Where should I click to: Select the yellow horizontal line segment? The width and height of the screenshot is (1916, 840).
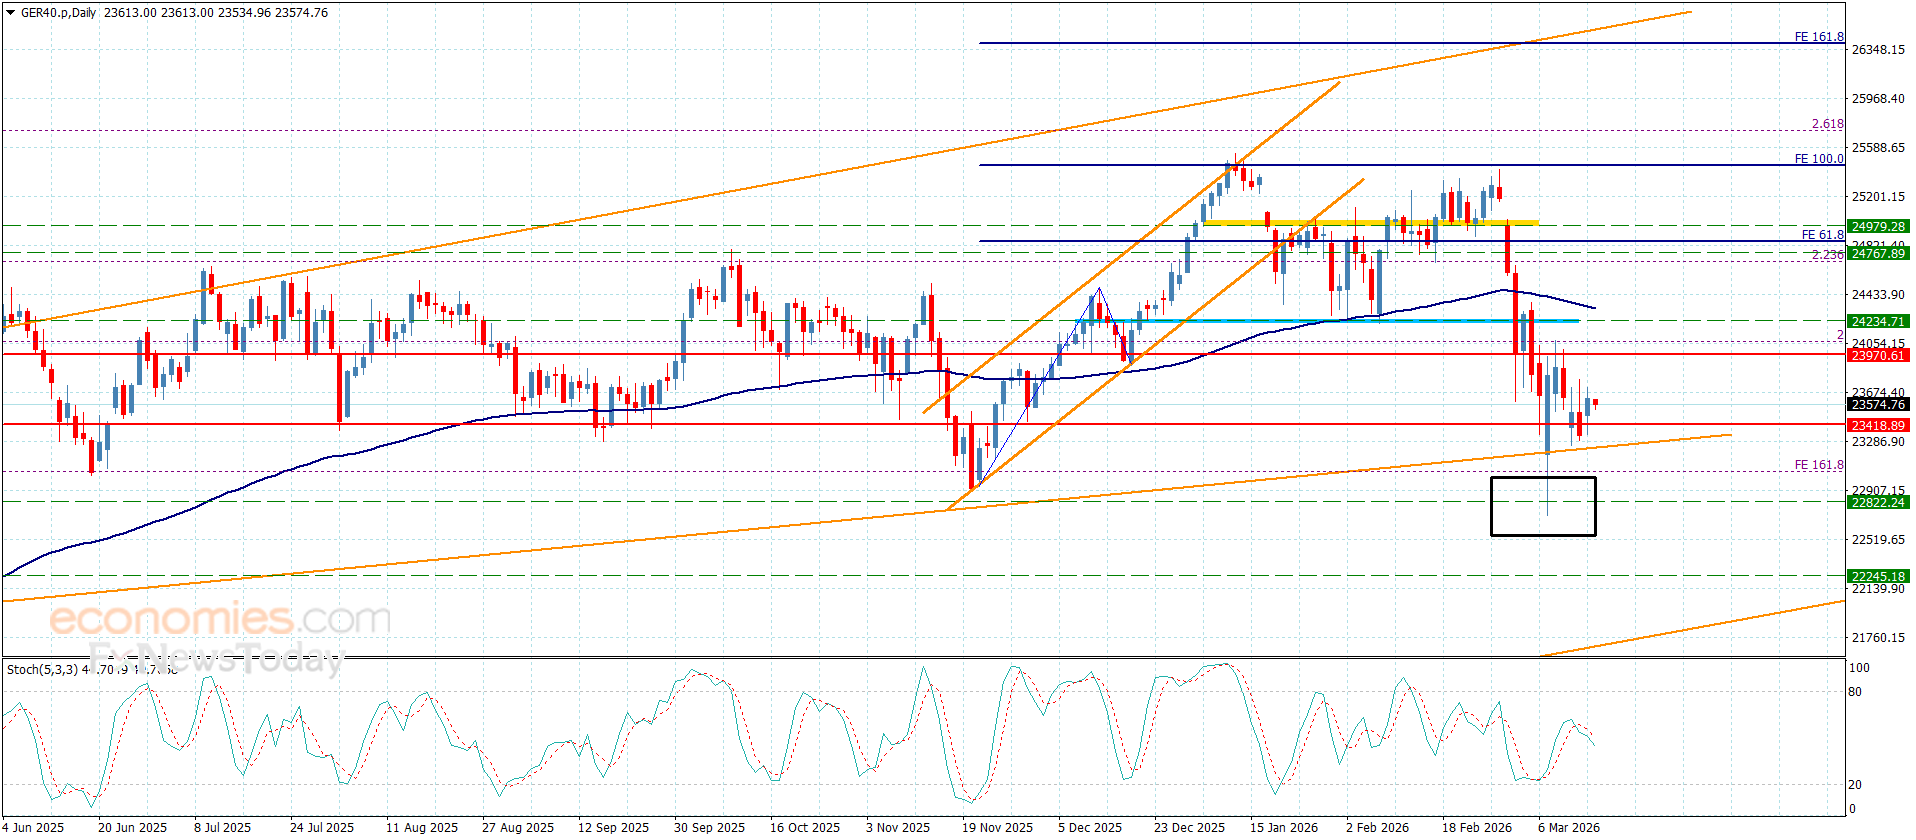1370,222
